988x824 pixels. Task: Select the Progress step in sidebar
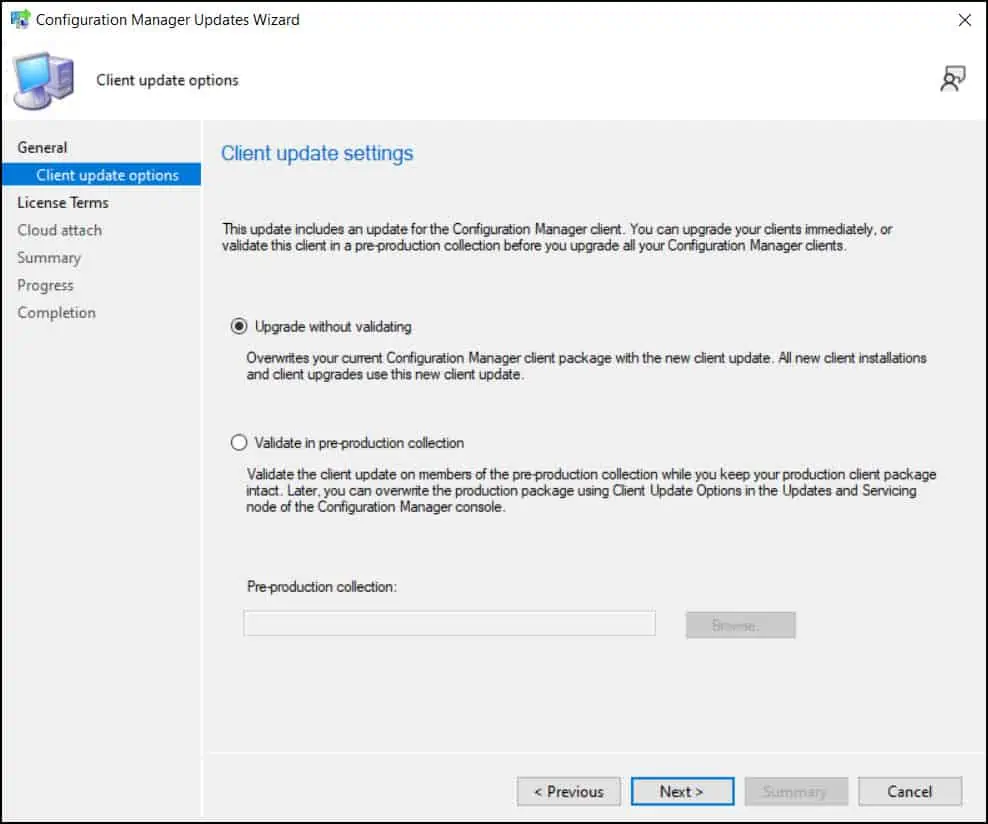tap(45, 285)
